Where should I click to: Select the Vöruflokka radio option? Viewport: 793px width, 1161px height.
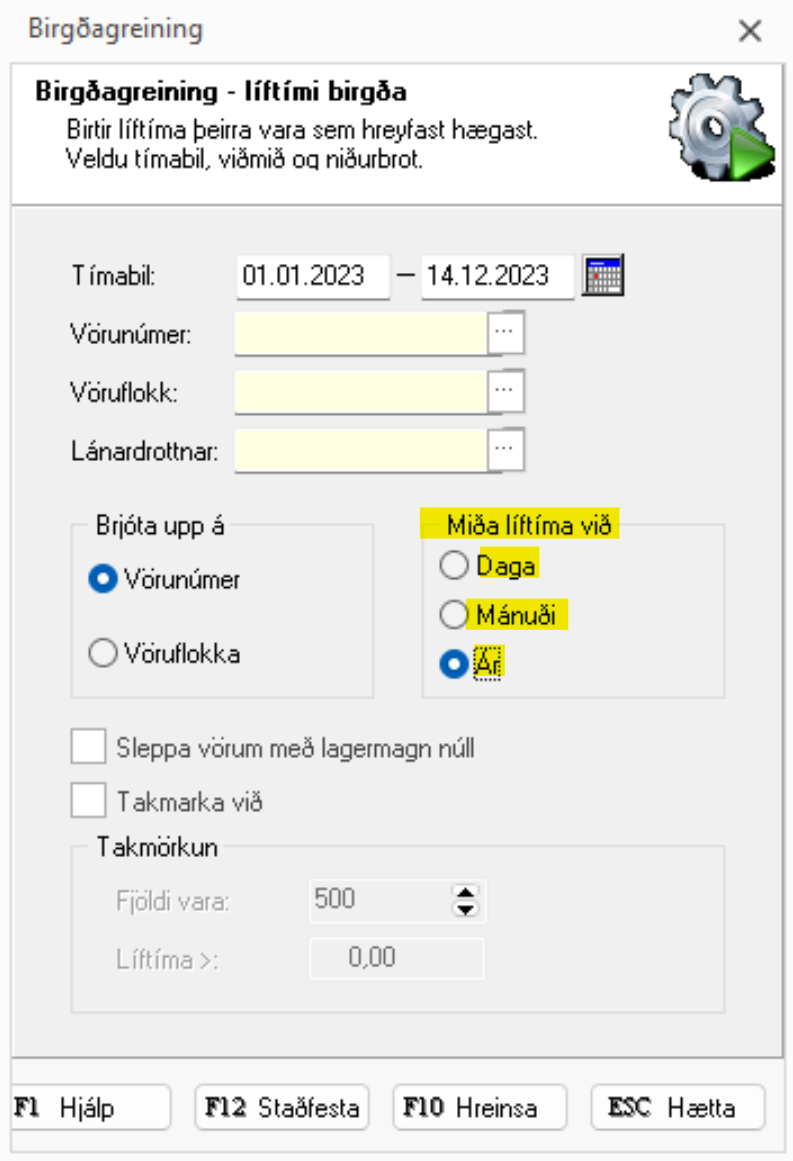[x=103, y=655]
